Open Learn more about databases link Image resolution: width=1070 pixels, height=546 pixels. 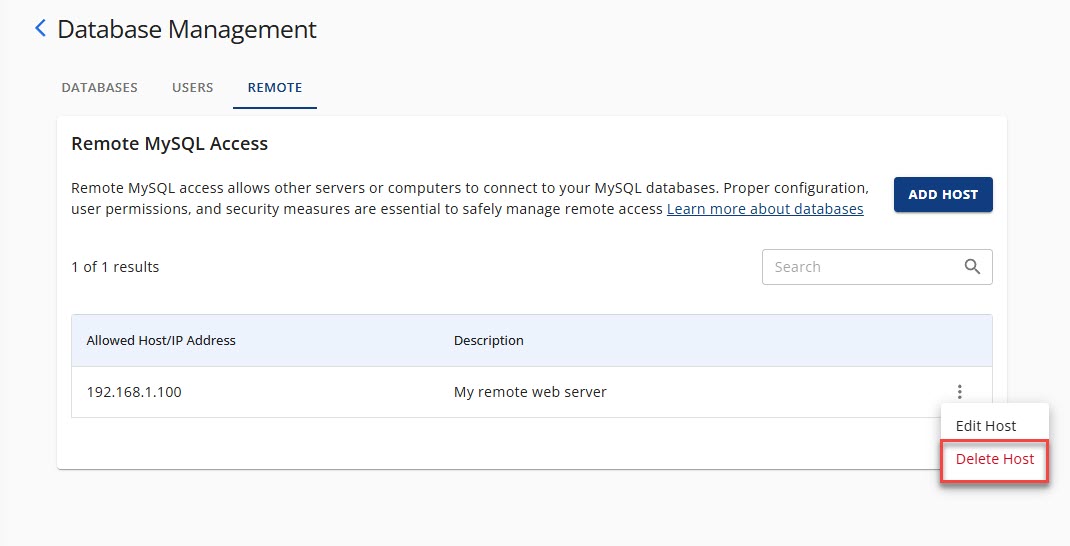click(765, 209)
